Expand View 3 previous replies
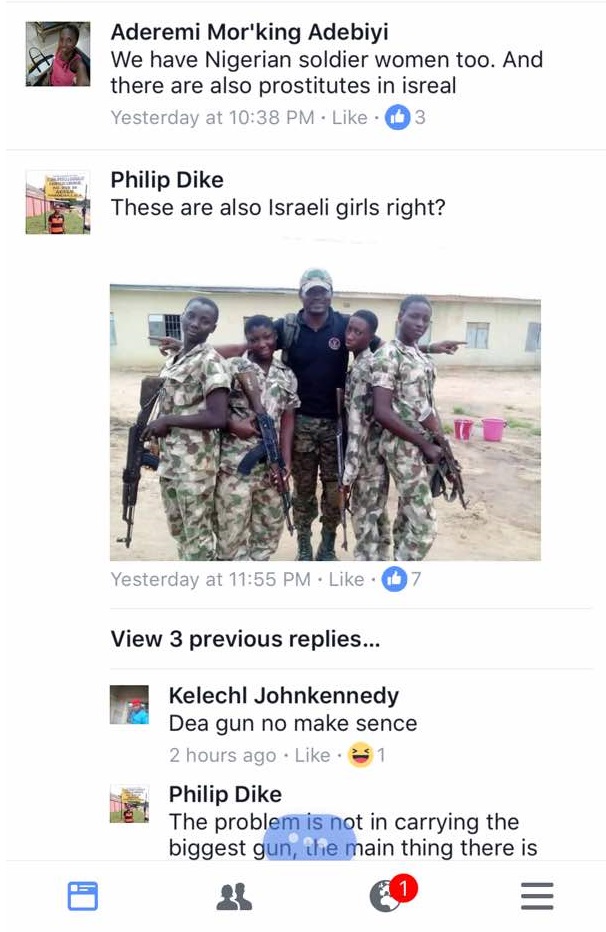 pos(245,639)
